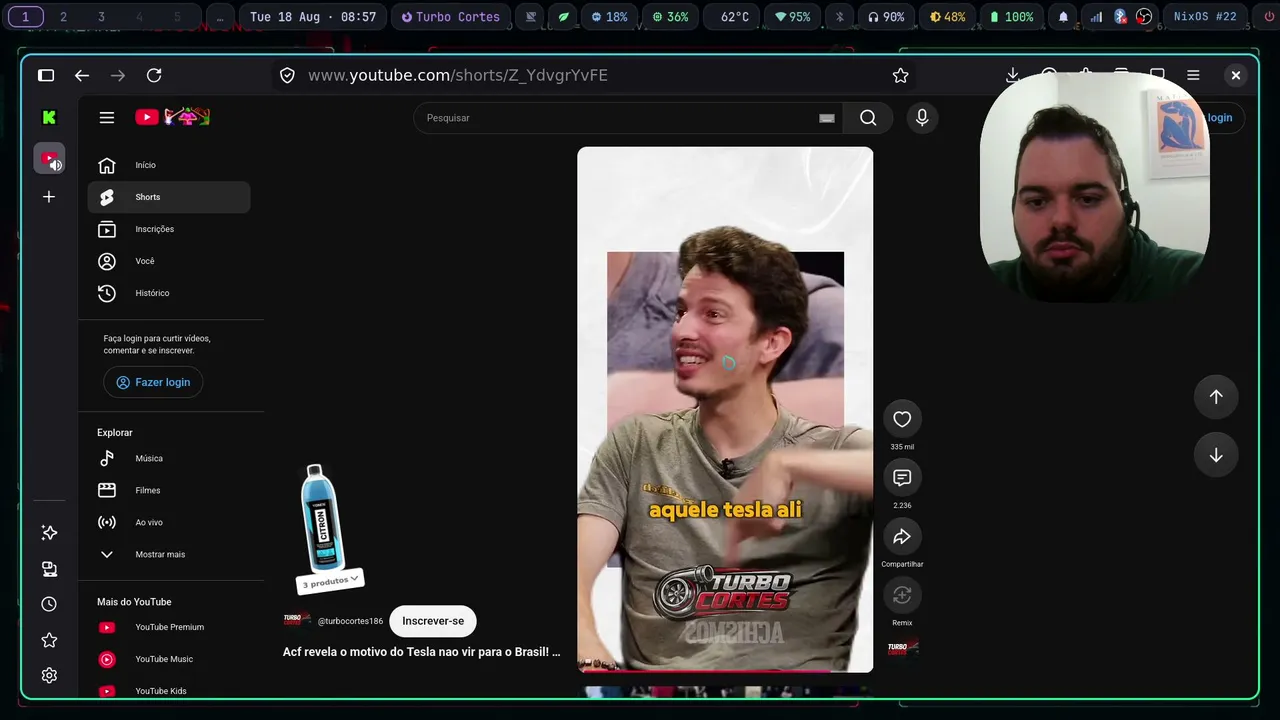Open Você in the sidebar
The height and width of the screenshot is (720, 1280).
(x=169, y=261)
